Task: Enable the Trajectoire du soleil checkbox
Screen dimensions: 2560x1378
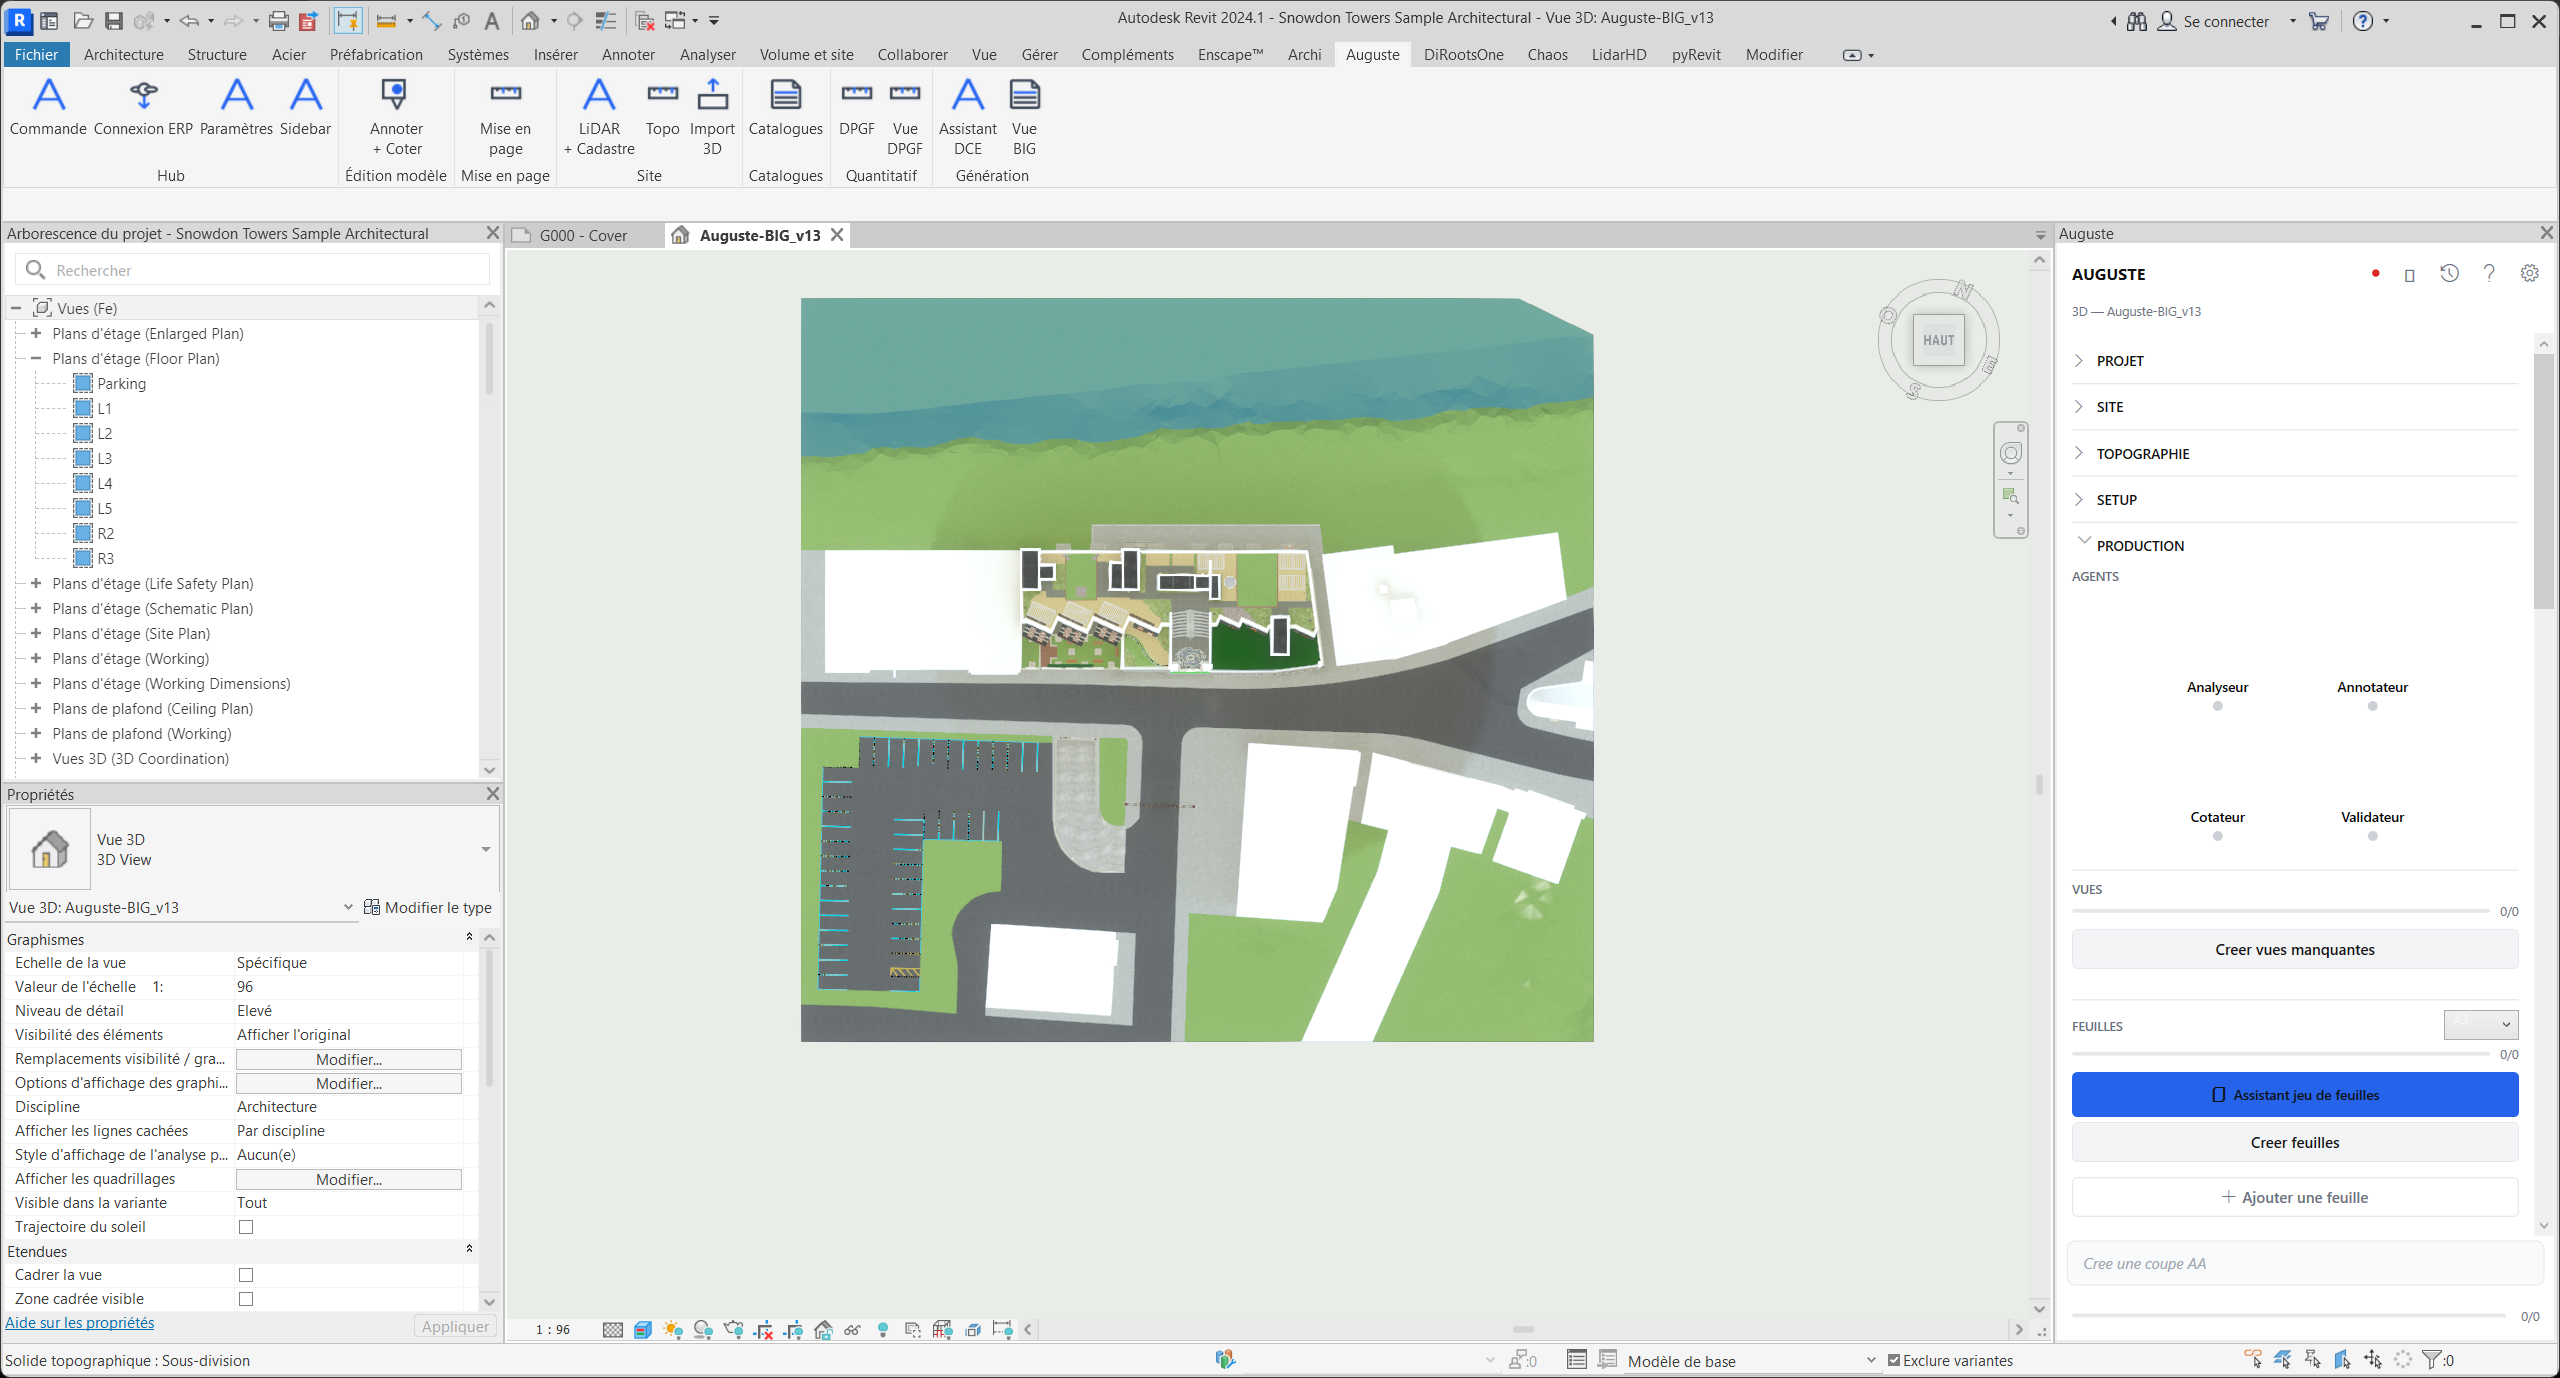Action: (x=246, y=1227)
